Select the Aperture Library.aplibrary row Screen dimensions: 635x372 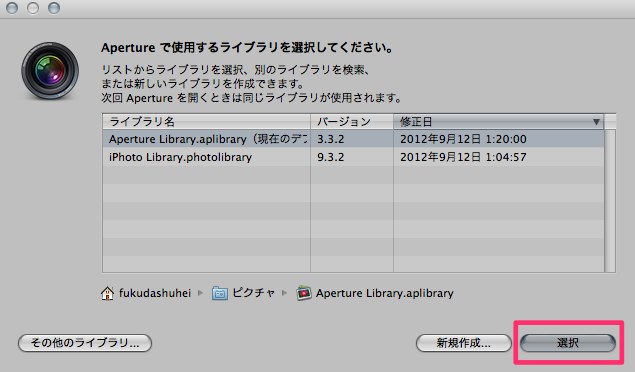353,139
